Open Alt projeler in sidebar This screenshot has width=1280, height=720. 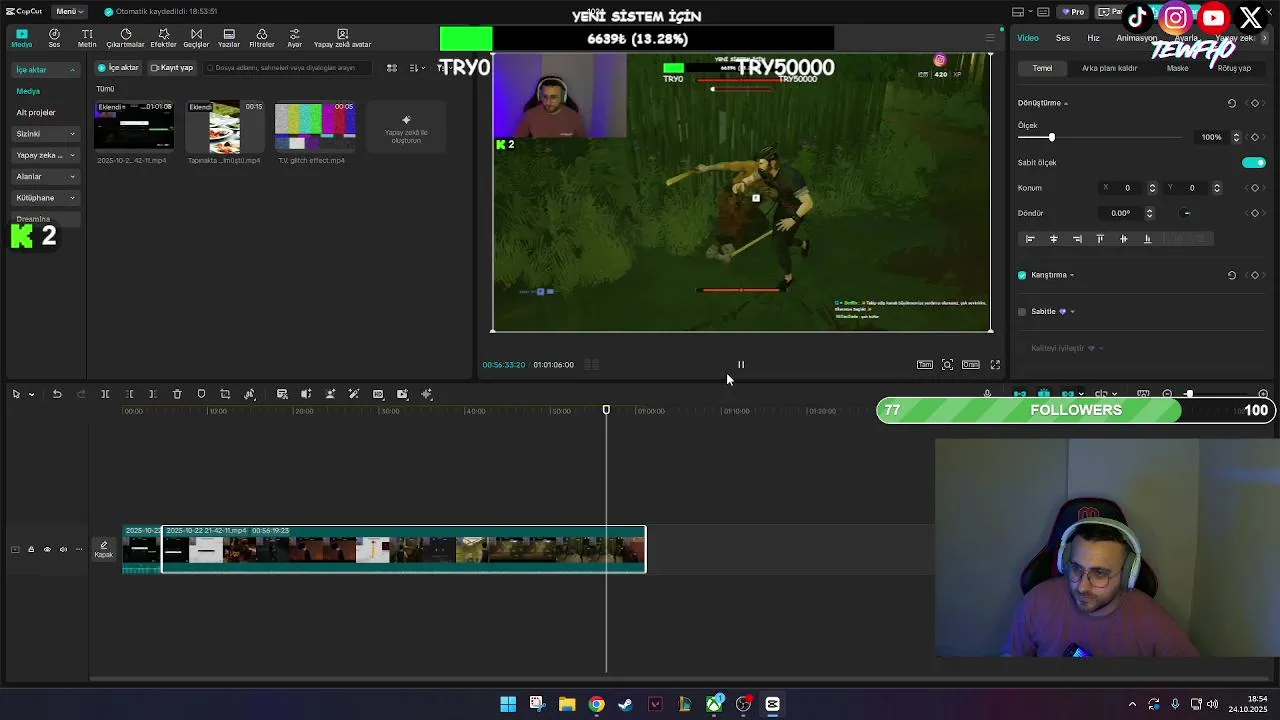point(36,113)
